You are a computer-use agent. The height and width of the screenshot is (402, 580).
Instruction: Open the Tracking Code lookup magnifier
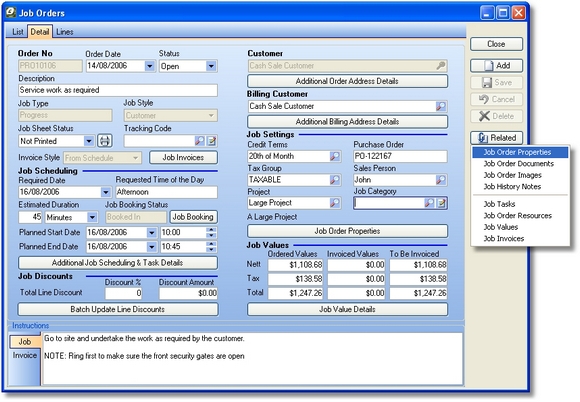click(x=199, y=141)
